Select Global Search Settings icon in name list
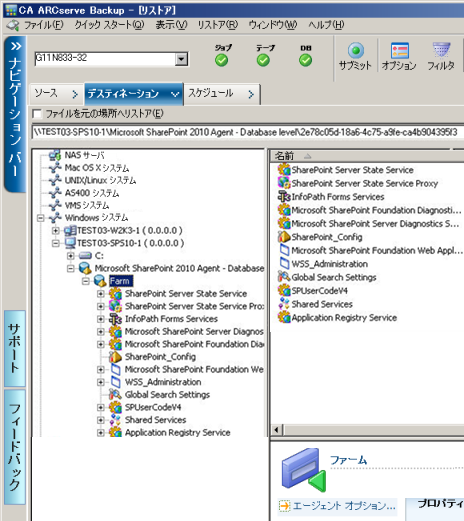464x521 pixels. (x=284, y=277)
